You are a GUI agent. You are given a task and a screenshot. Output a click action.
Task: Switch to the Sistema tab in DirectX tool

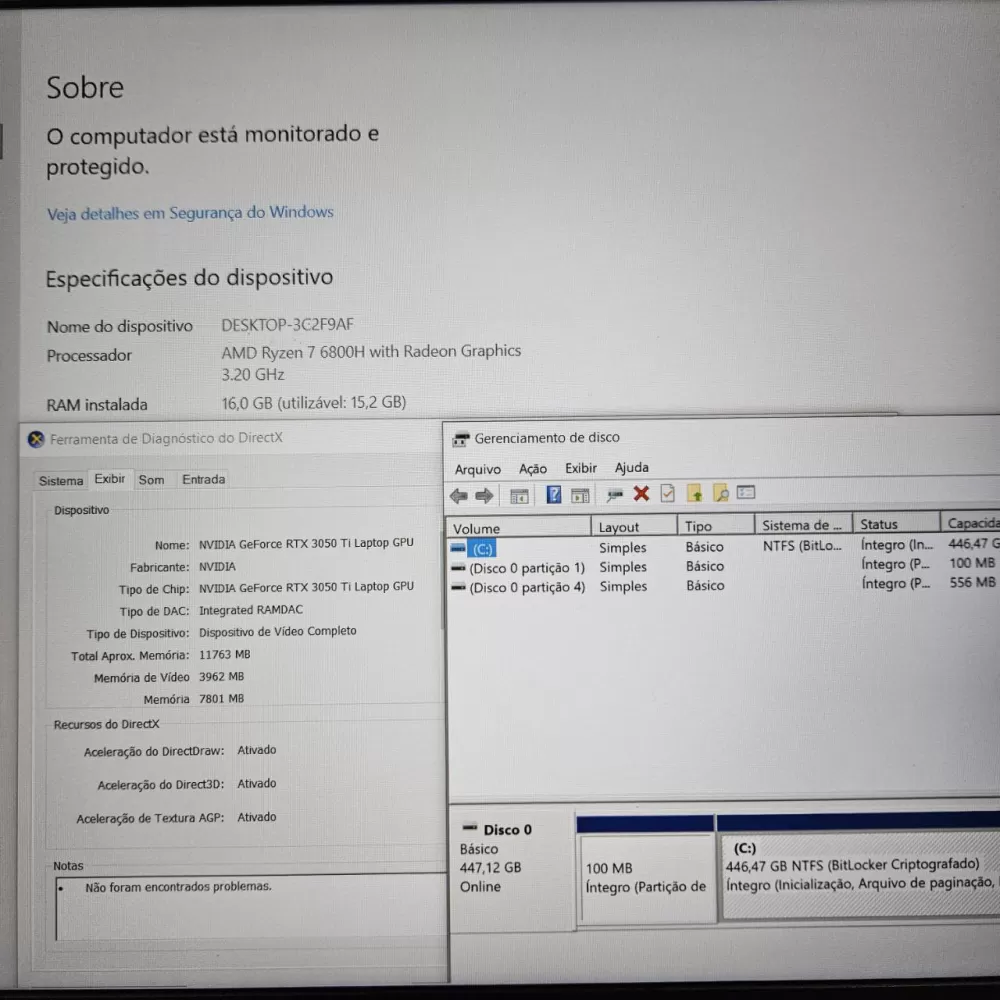[x=61, y=481]
